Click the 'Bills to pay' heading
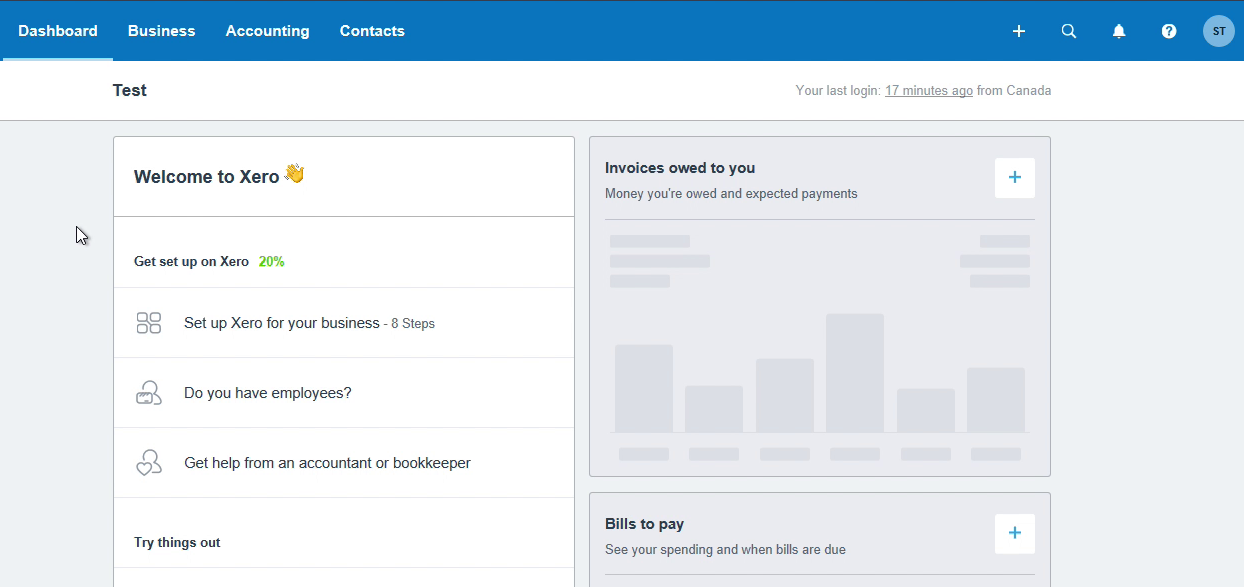Screen dimensions: 1244x587 tap(645, 524)
